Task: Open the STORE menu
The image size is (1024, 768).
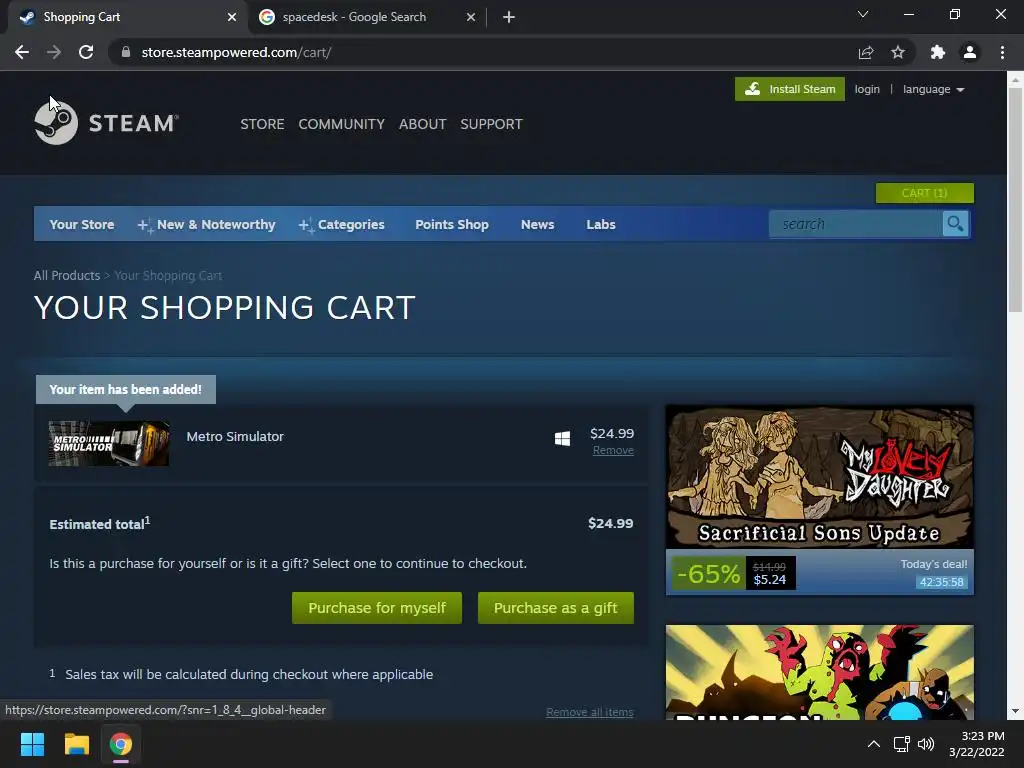Action: [262, 124]
